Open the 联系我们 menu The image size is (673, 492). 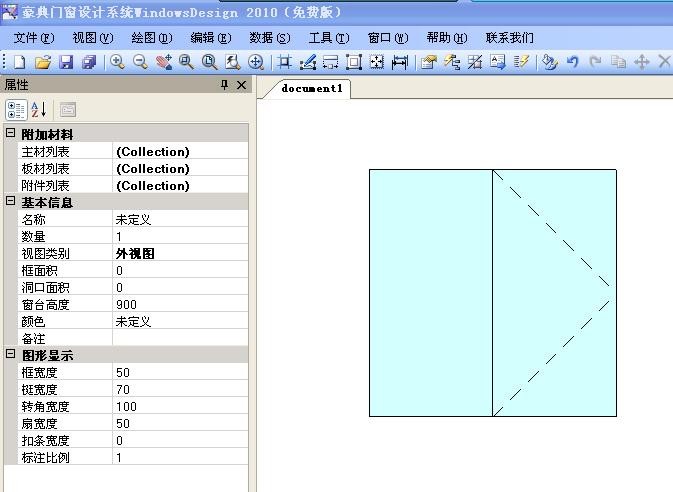pos(509,38)
